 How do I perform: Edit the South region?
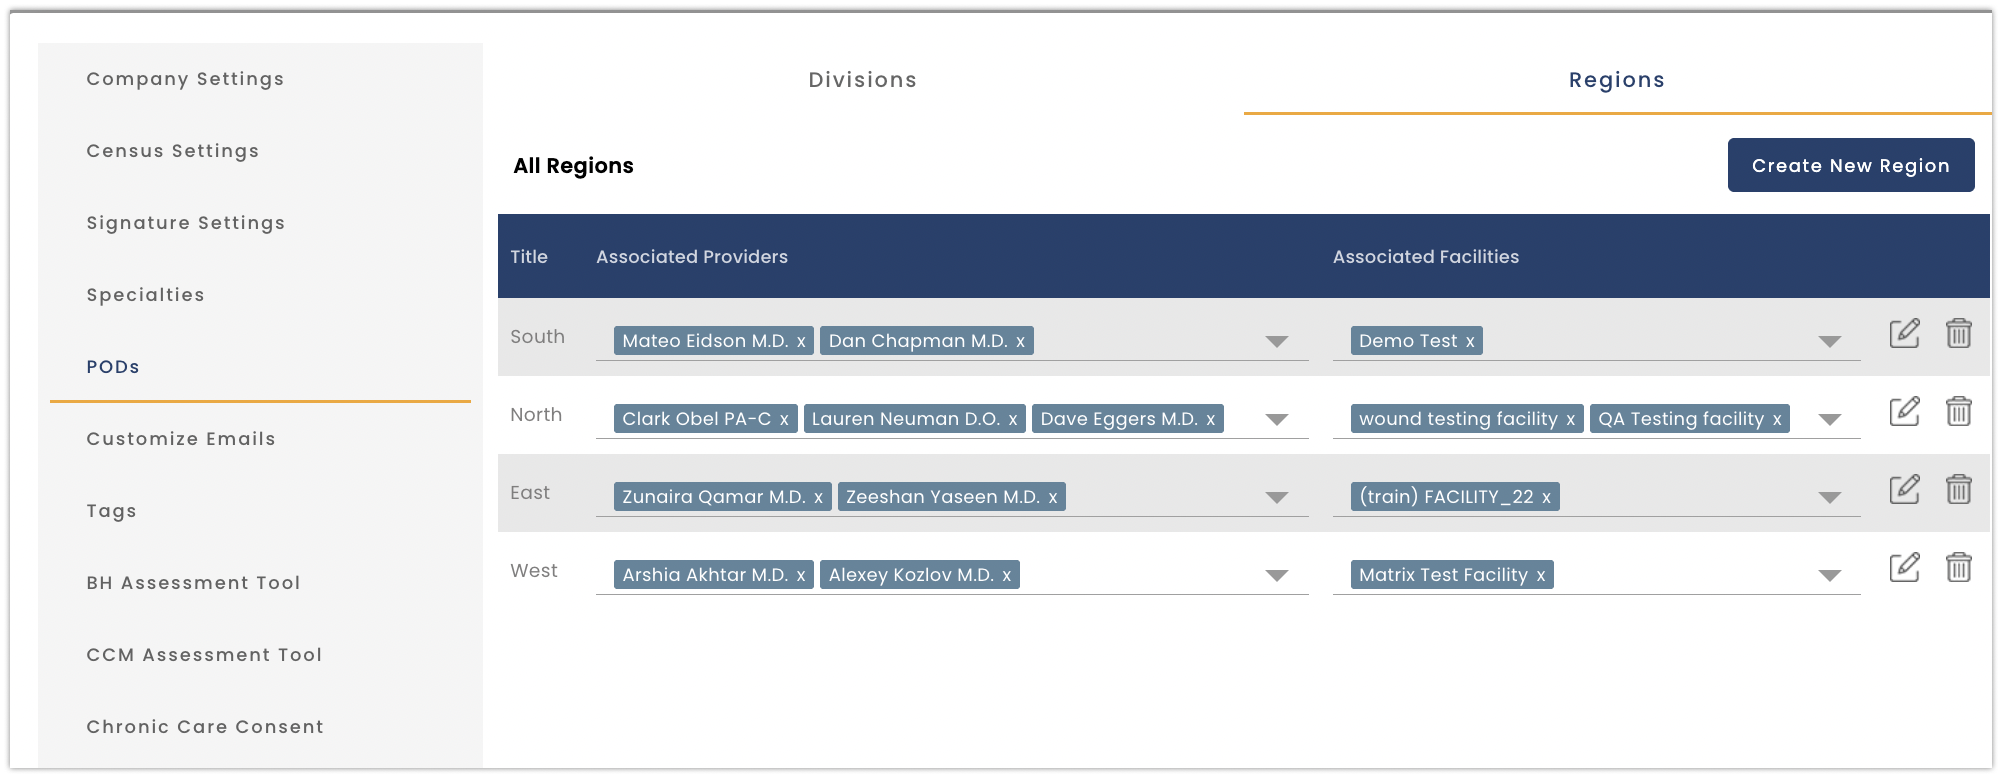point(1904,333)
